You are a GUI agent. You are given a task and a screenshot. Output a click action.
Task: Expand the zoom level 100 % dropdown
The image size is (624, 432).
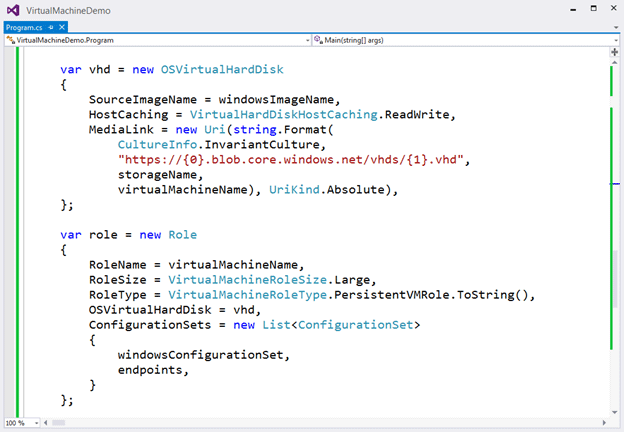click(22, 422)
